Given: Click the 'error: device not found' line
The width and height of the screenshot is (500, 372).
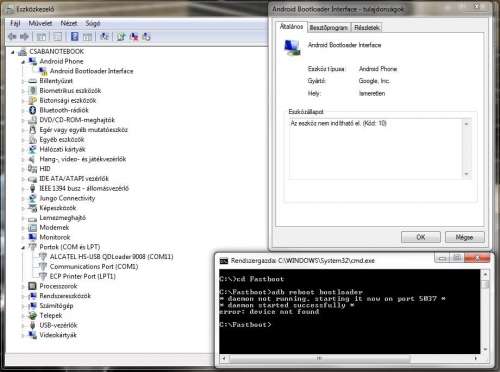Looking at the screenshot, I should (x=269, y=312).
